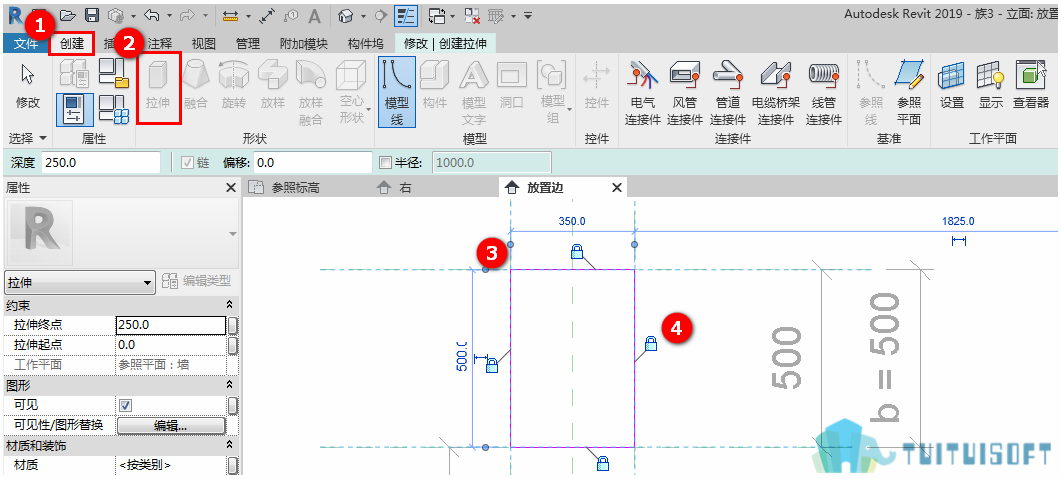The height and width of the screenshot is (479, 1061).
Task: Toggle the 可见 visible checkbox
Action: 125,405
